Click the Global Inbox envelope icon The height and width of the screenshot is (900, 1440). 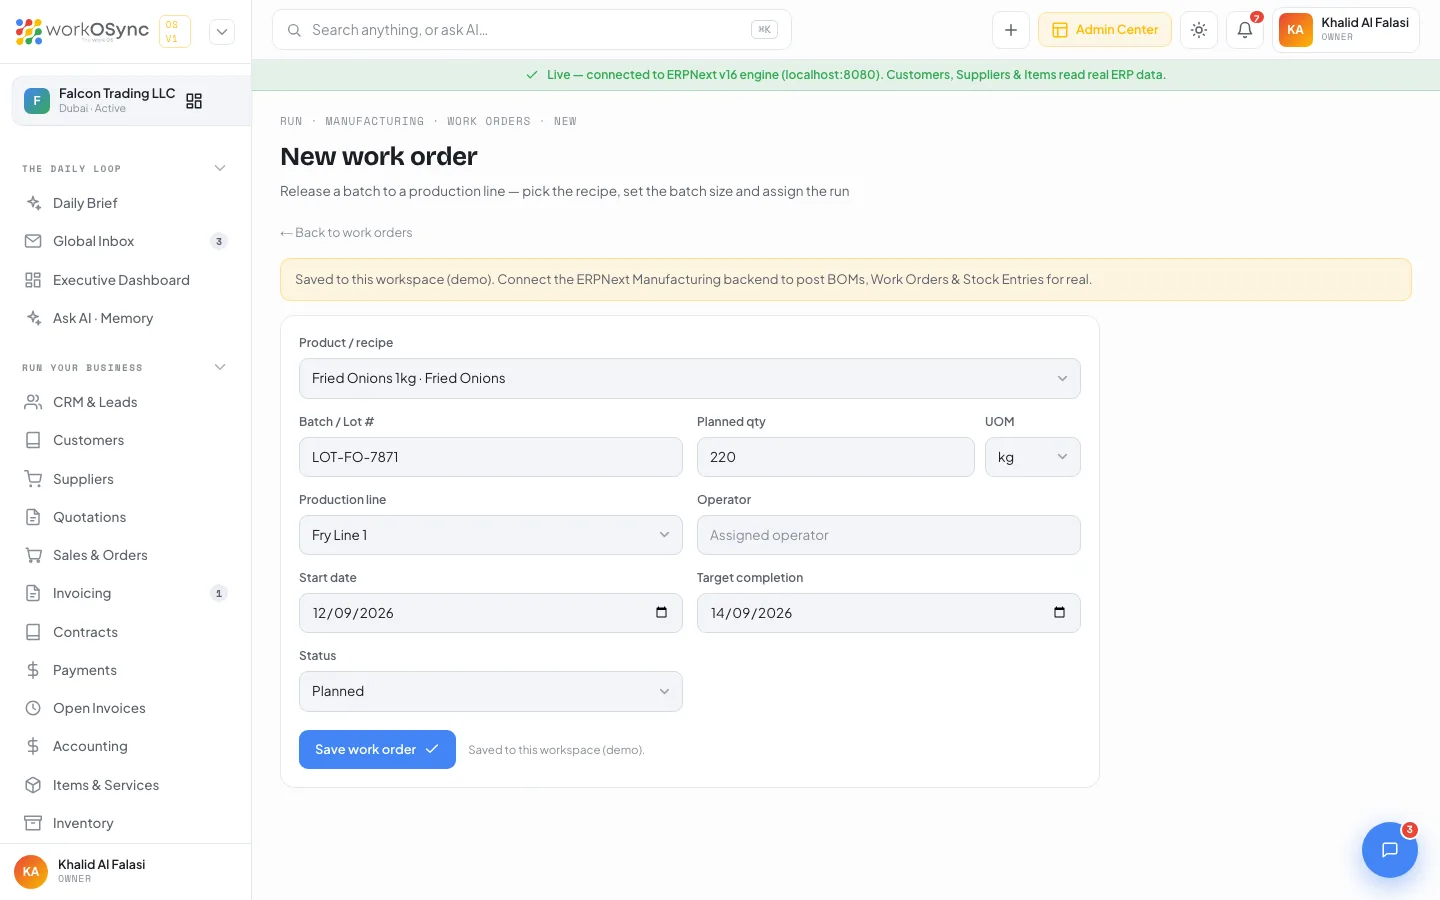pyautogui.click(x=33, y=241)
